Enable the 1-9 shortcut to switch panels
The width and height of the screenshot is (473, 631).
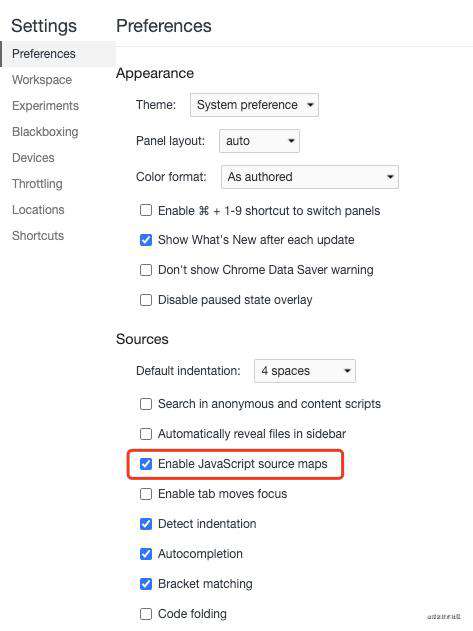(x=146, y=210)
